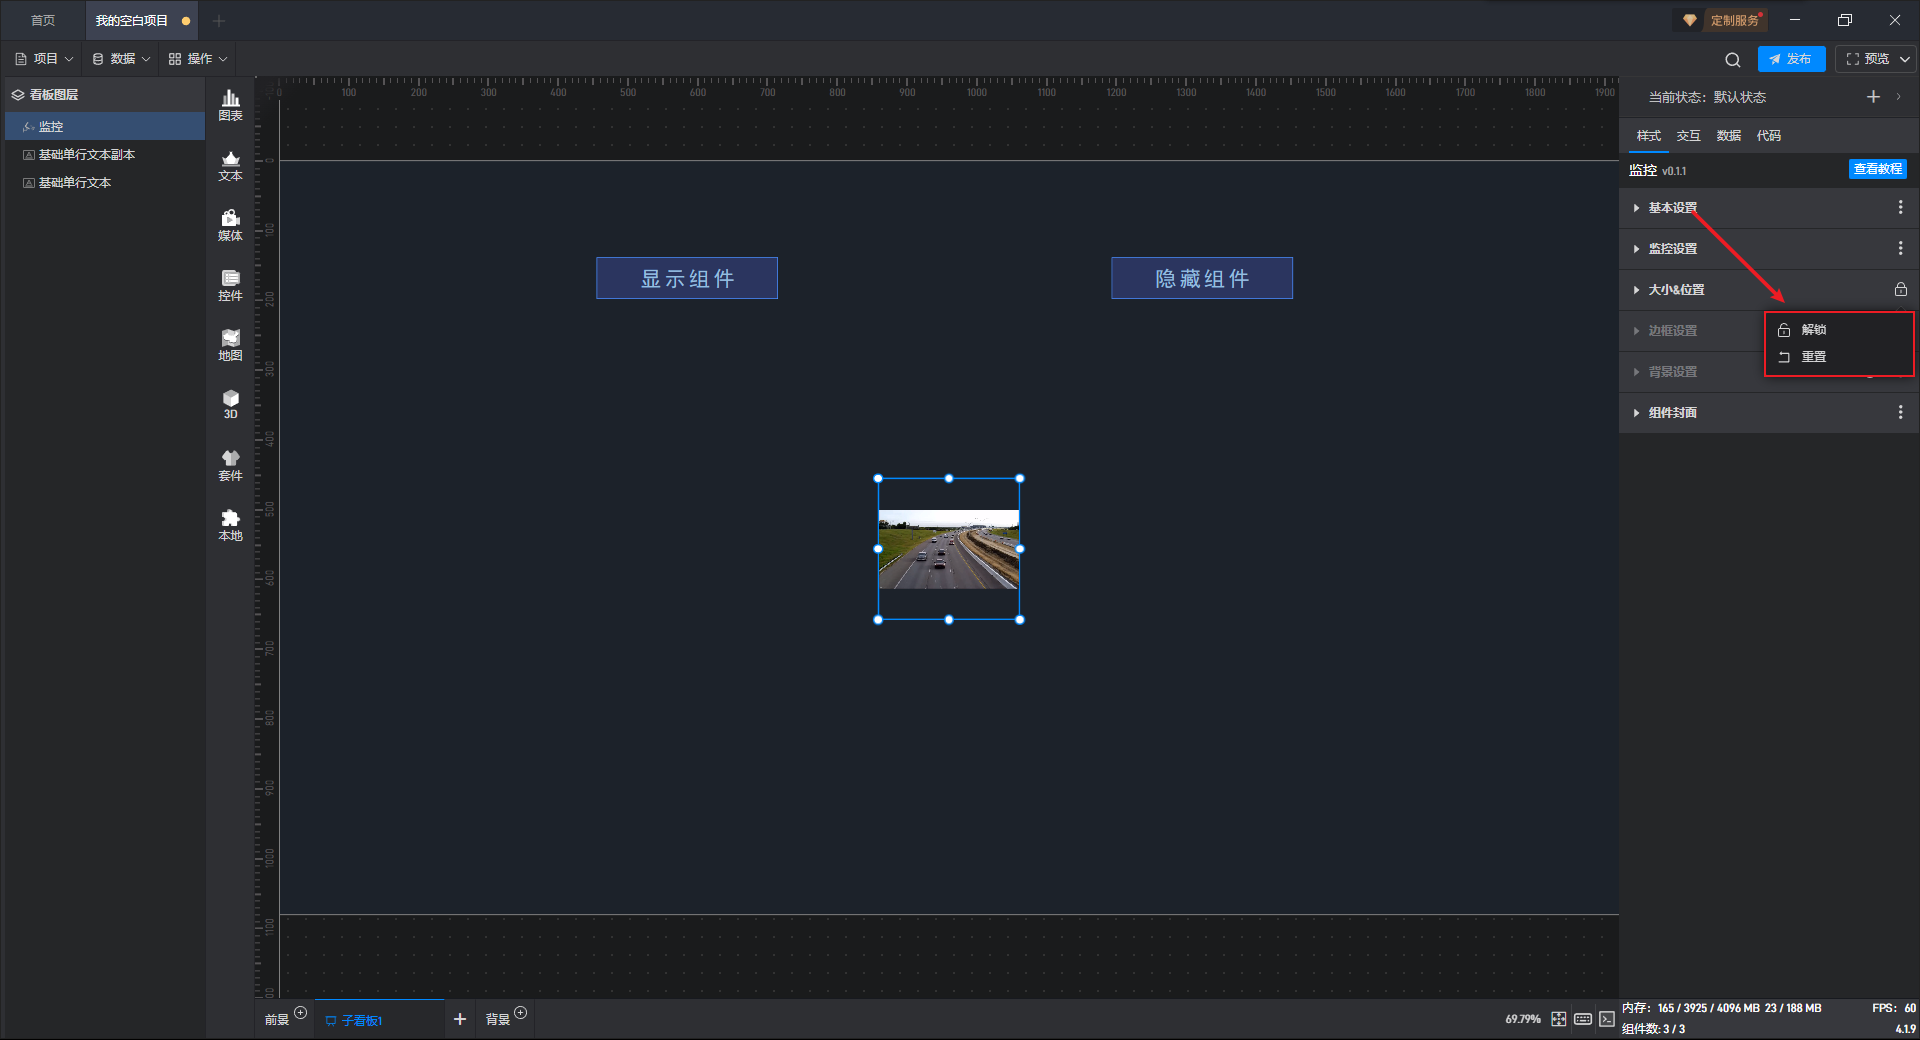Click the fit-to-screen icon in status bar

tap(1559, 1019)
